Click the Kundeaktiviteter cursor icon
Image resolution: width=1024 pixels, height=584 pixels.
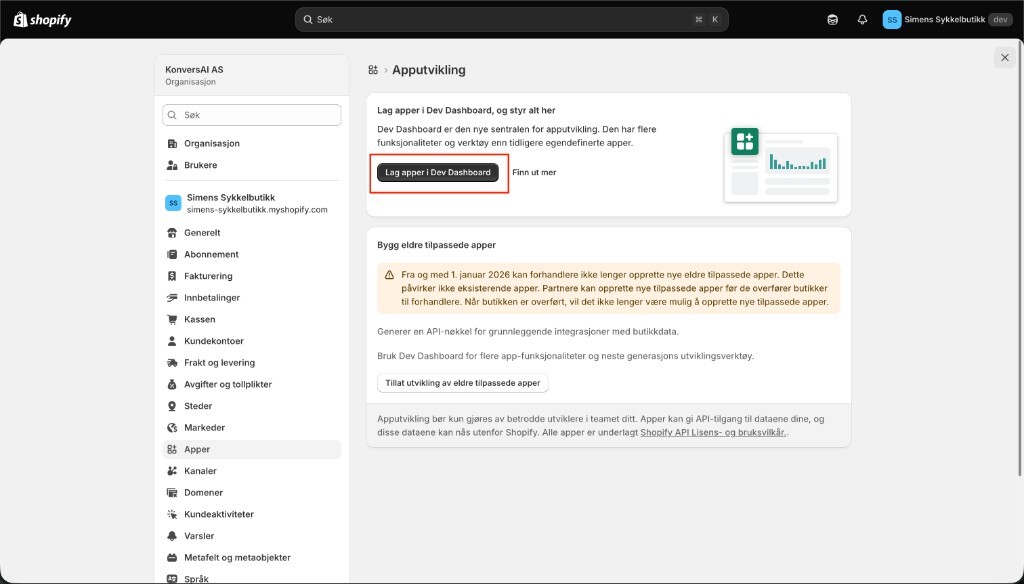tap(172, 514)
